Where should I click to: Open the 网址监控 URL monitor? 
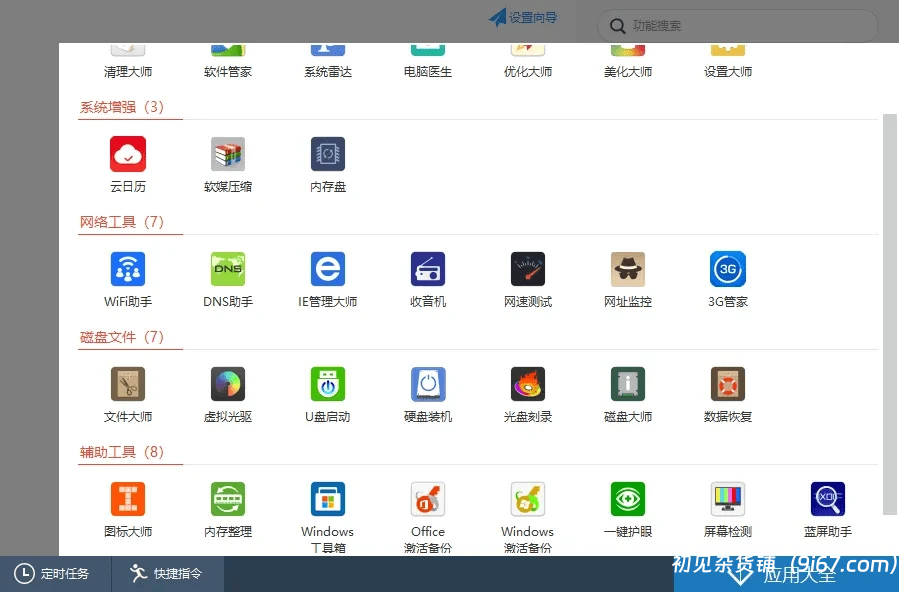627,278
